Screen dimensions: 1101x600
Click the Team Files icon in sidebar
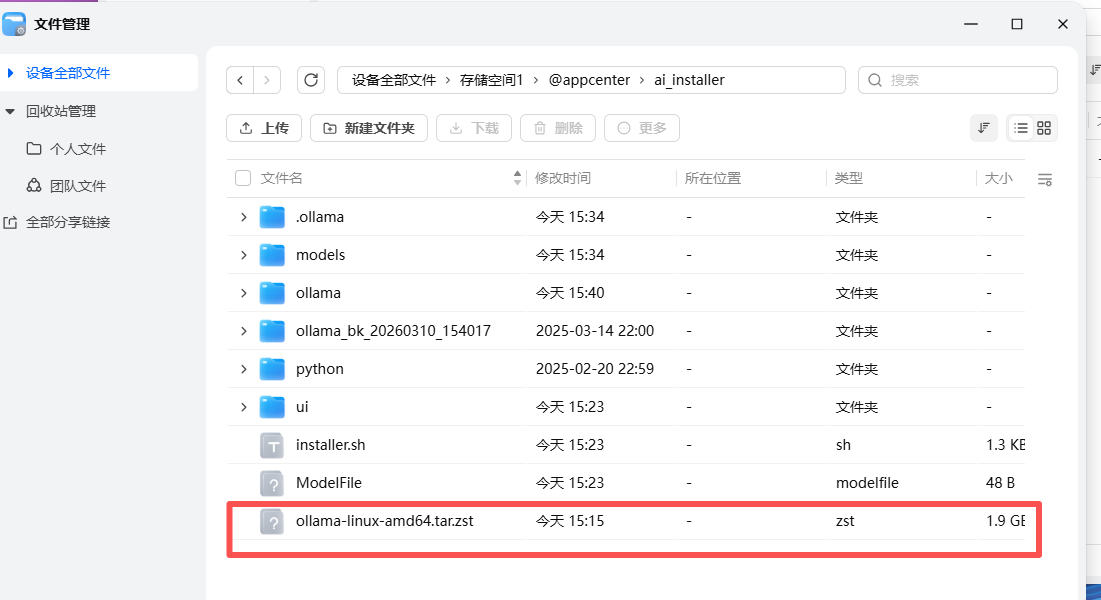pos(34,185)
